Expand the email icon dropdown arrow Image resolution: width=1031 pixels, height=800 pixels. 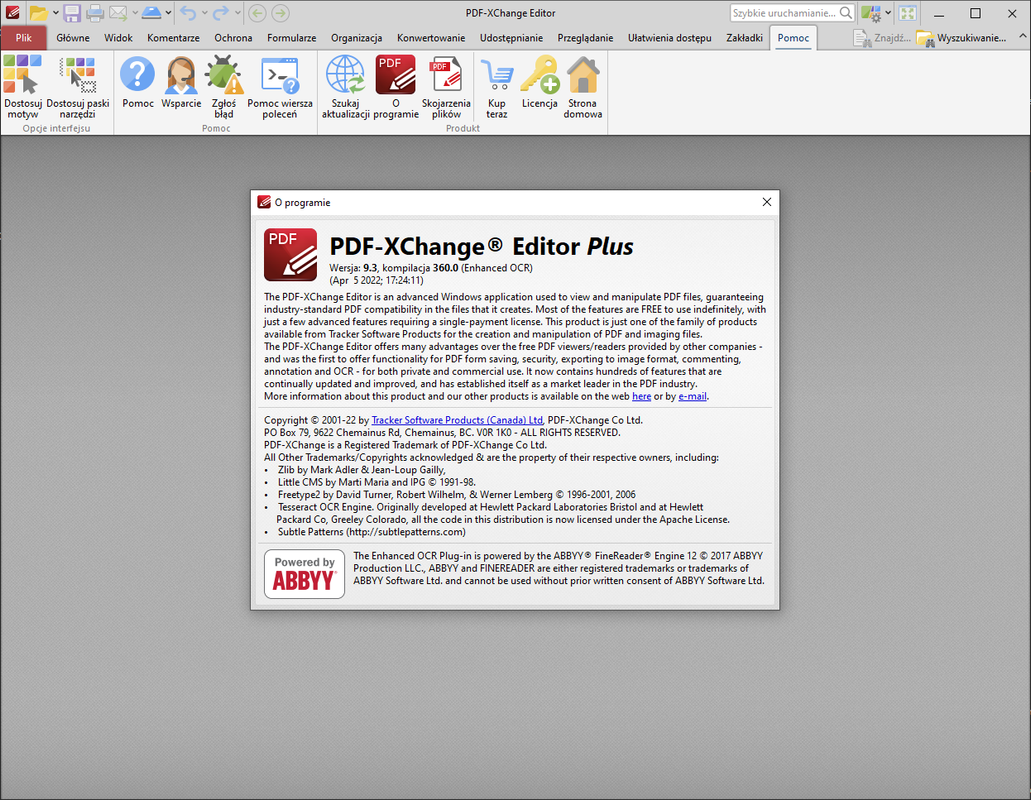135,12
